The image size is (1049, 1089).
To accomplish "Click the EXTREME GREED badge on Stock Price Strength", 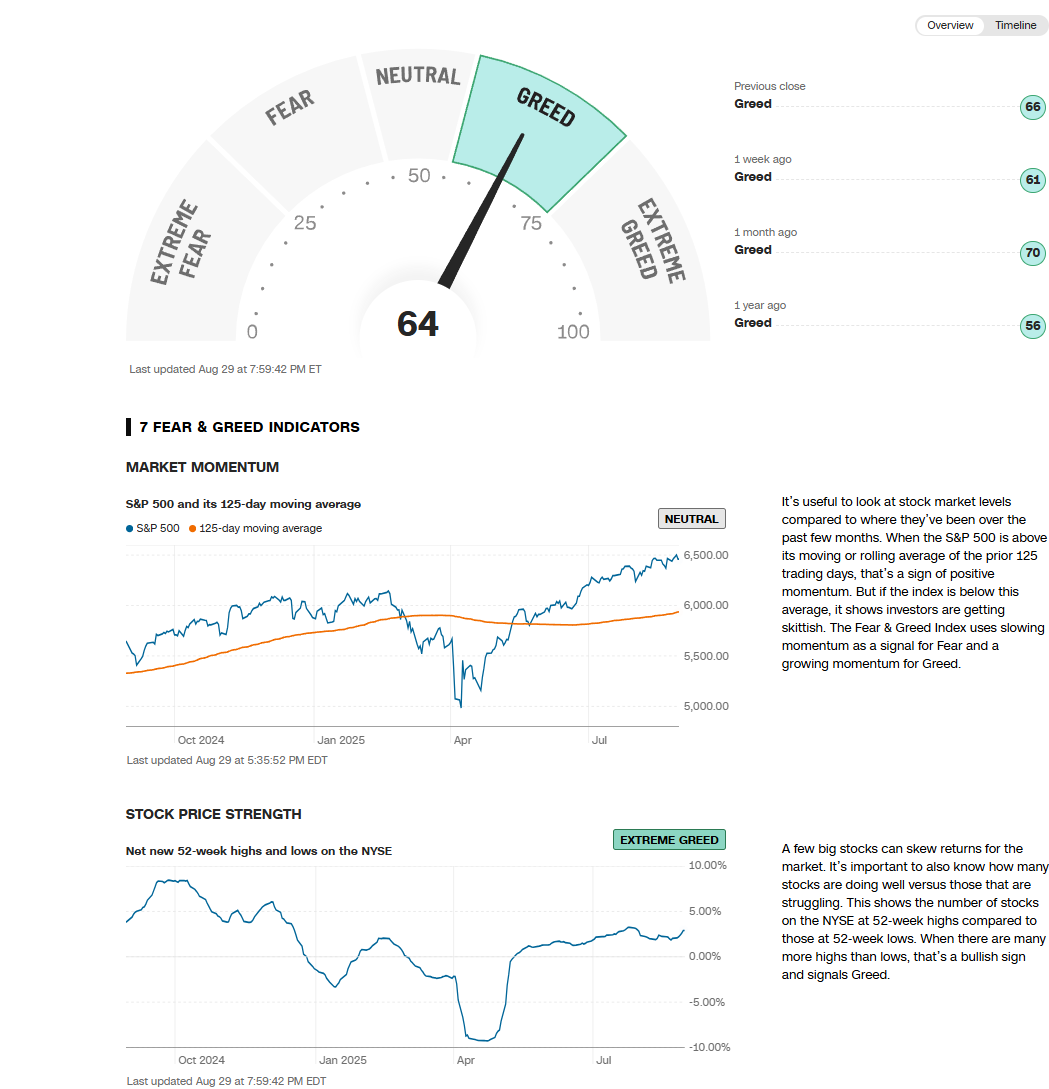I will click(669, 840).
